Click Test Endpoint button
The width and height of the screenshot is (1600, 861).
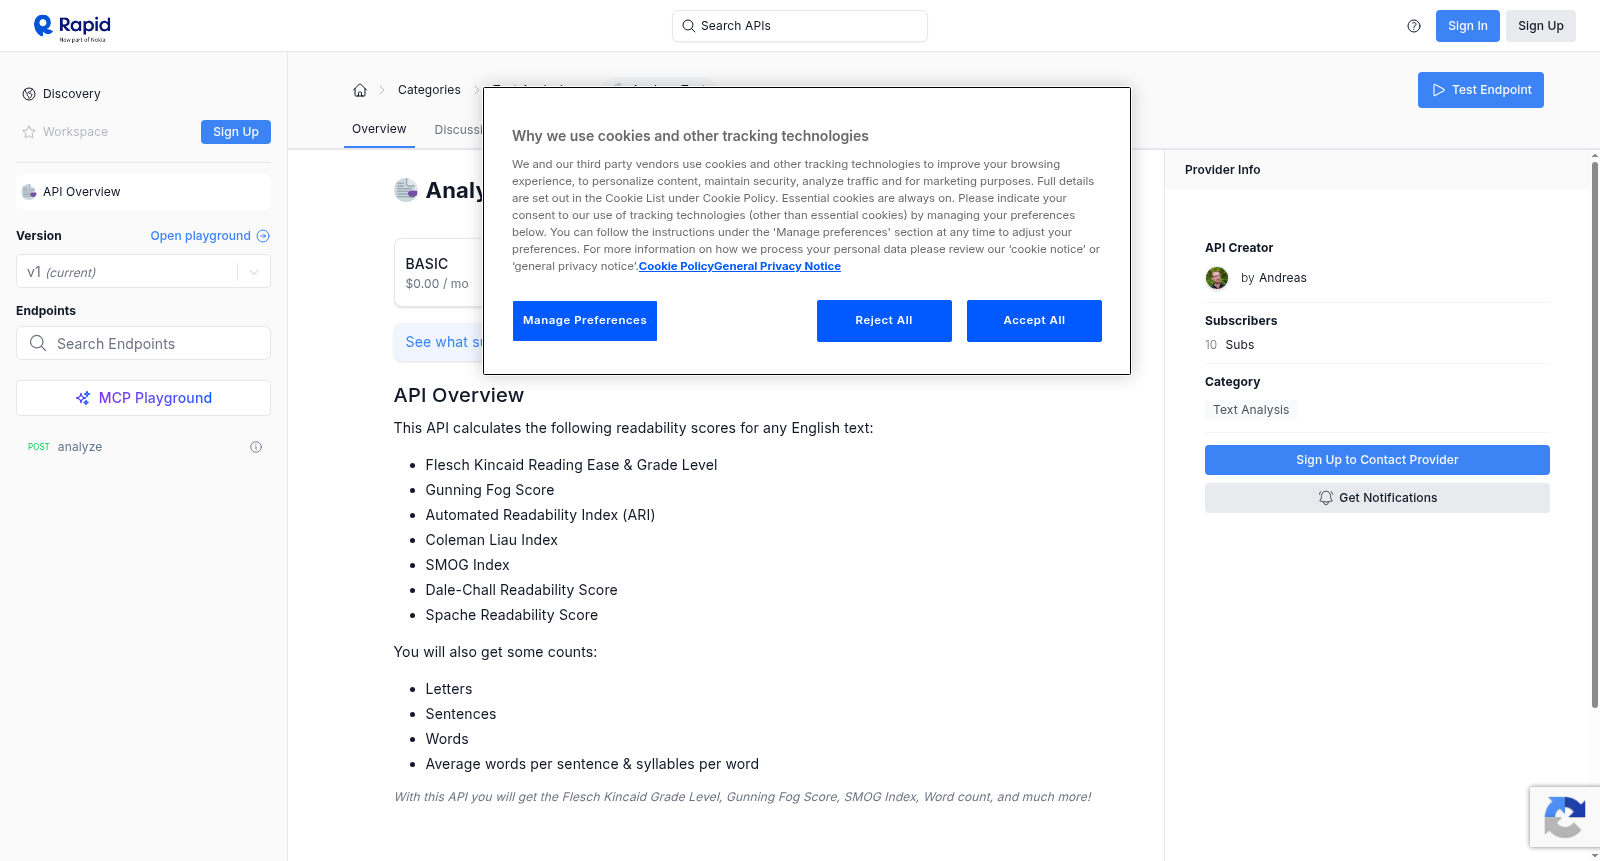click(x=1481, y=90)
